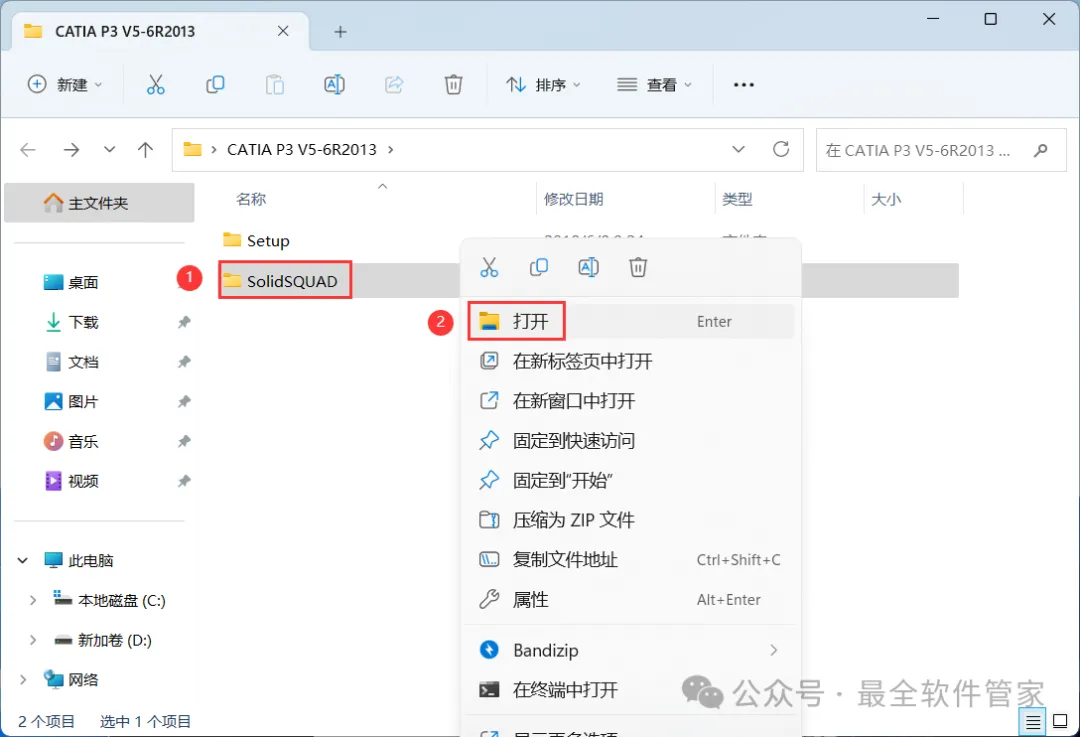Unpin 音乐 from quick access
Viewport: 1080px width, 737px height.
tap(184, 441)
